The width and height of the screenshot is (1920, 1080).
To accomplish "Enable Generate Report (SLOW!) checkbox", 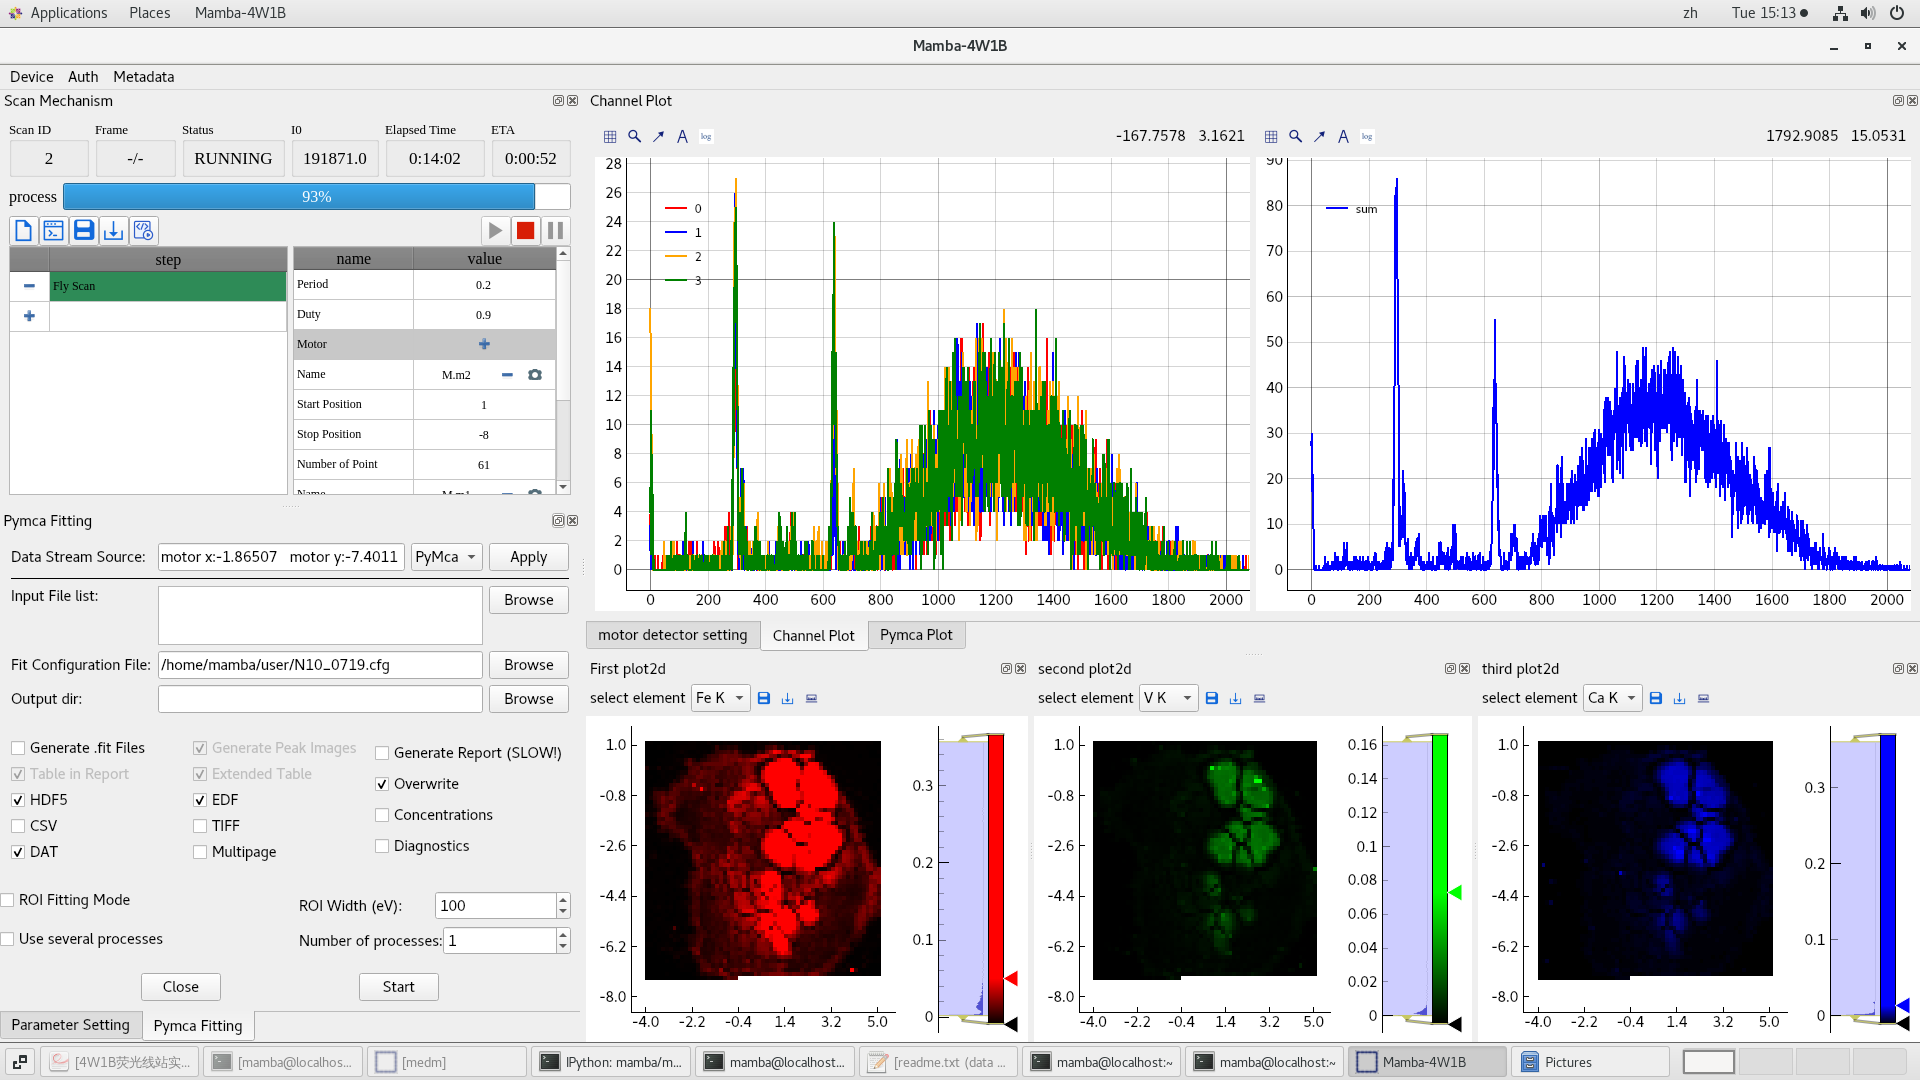I will click(x=382, y=753).
